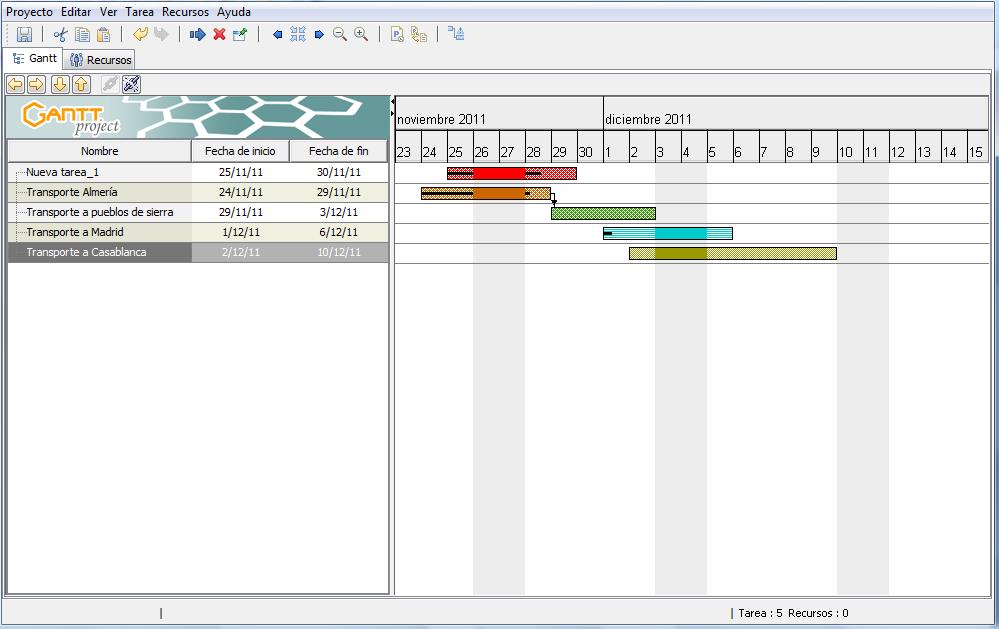Click the unlink tasks broken chain icon
This screenshot has height=629, width=999.
tap(131, 84)
